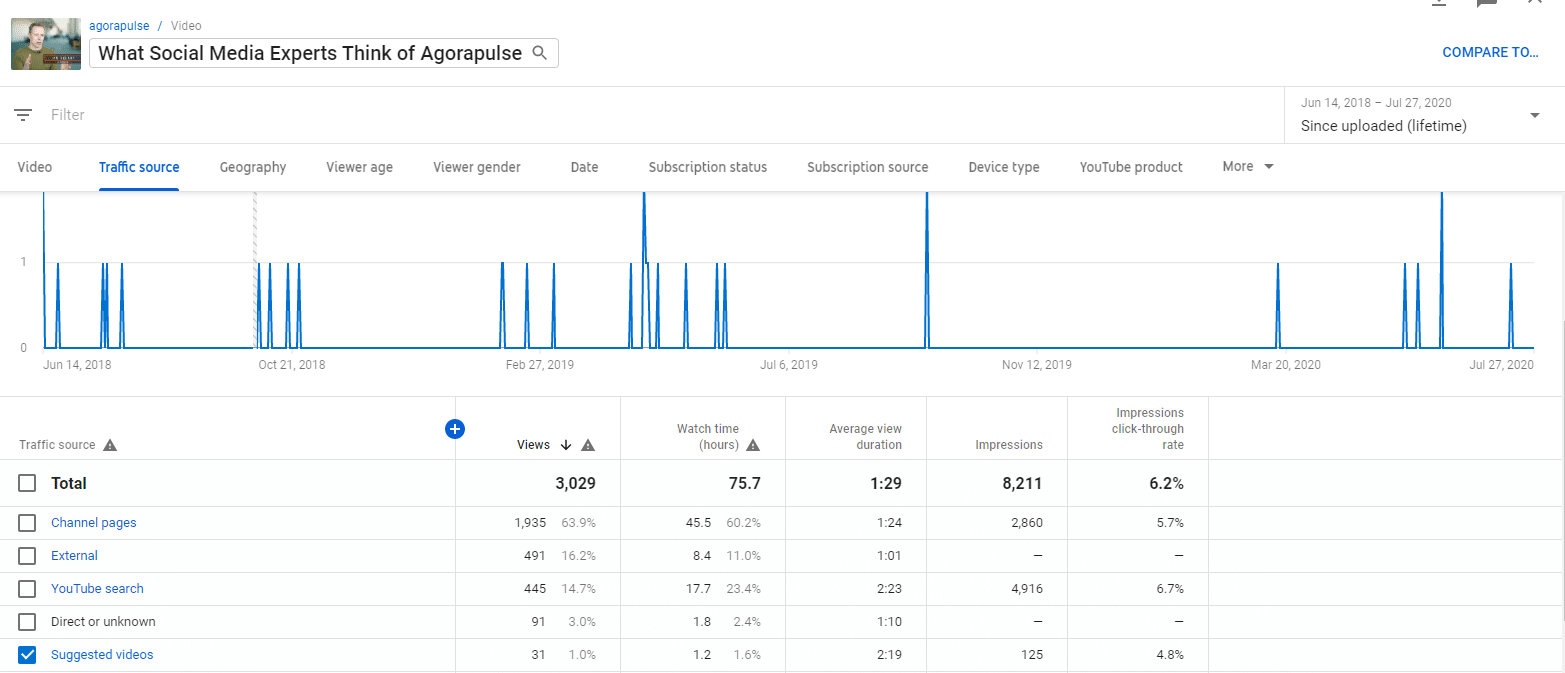Image resolution: width=1565 pixels, height=673 pixels.
Task: Click the COMPARE TO... button
Action: (1490, 53)
